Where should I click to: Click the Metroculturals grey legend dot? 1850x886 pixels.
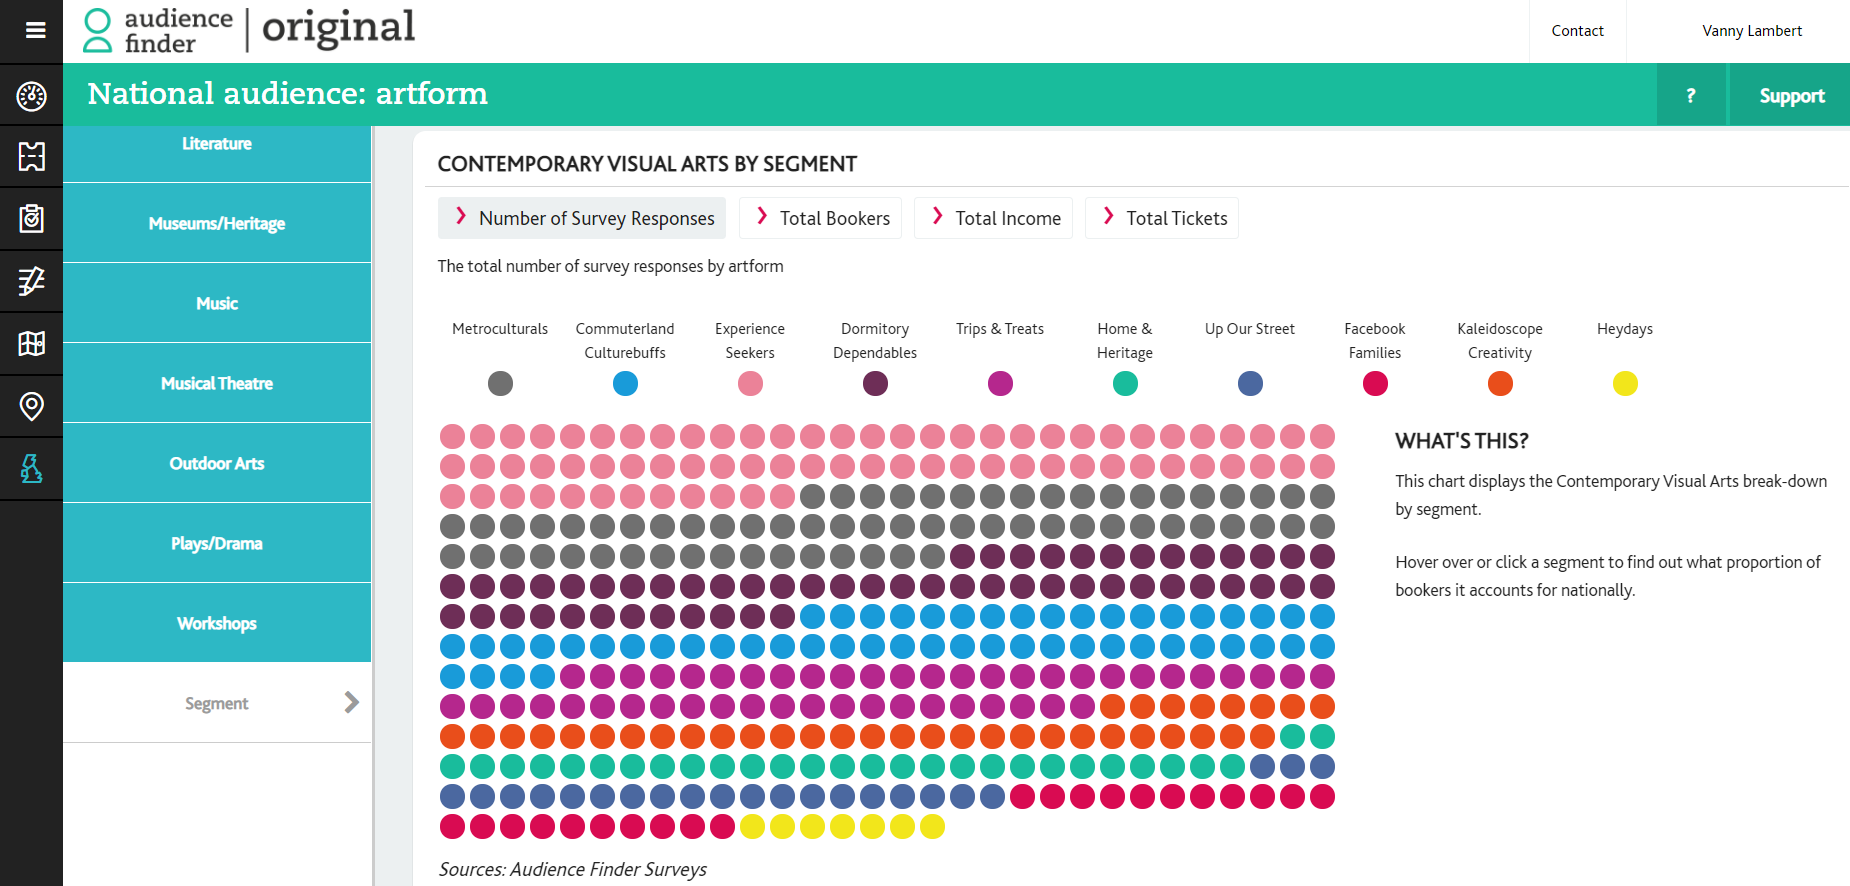tap(500, 383)
